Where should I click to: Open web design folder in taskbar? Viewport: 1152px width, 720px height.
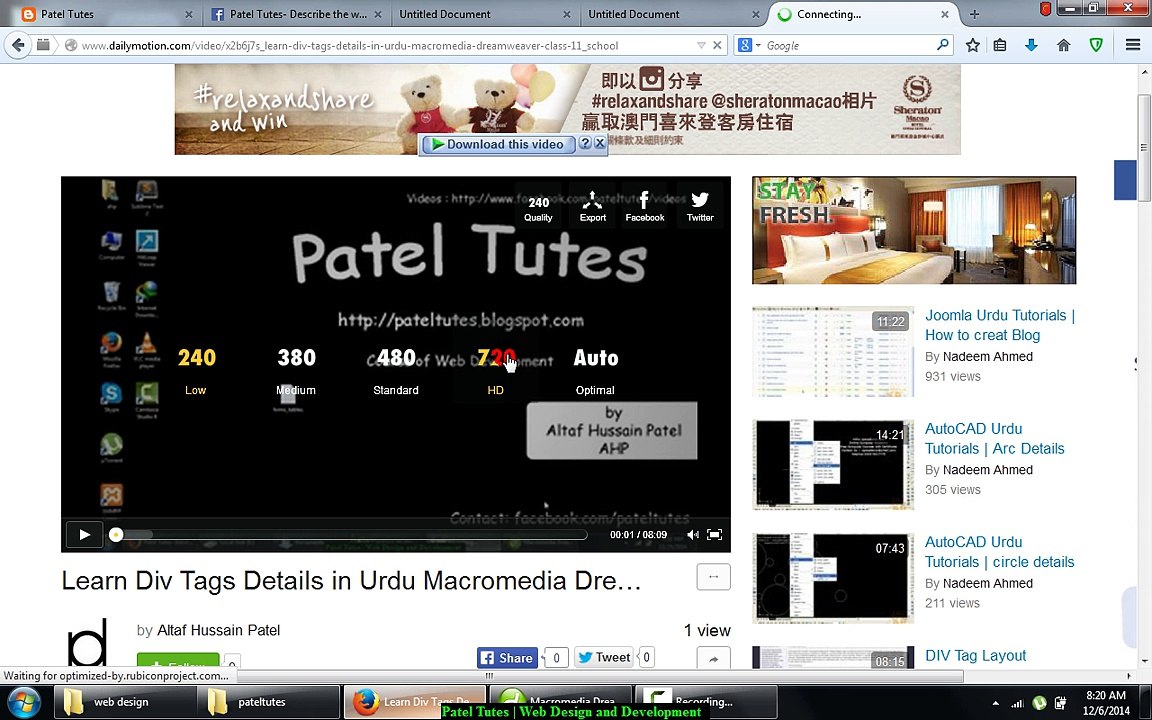[125, 702]
